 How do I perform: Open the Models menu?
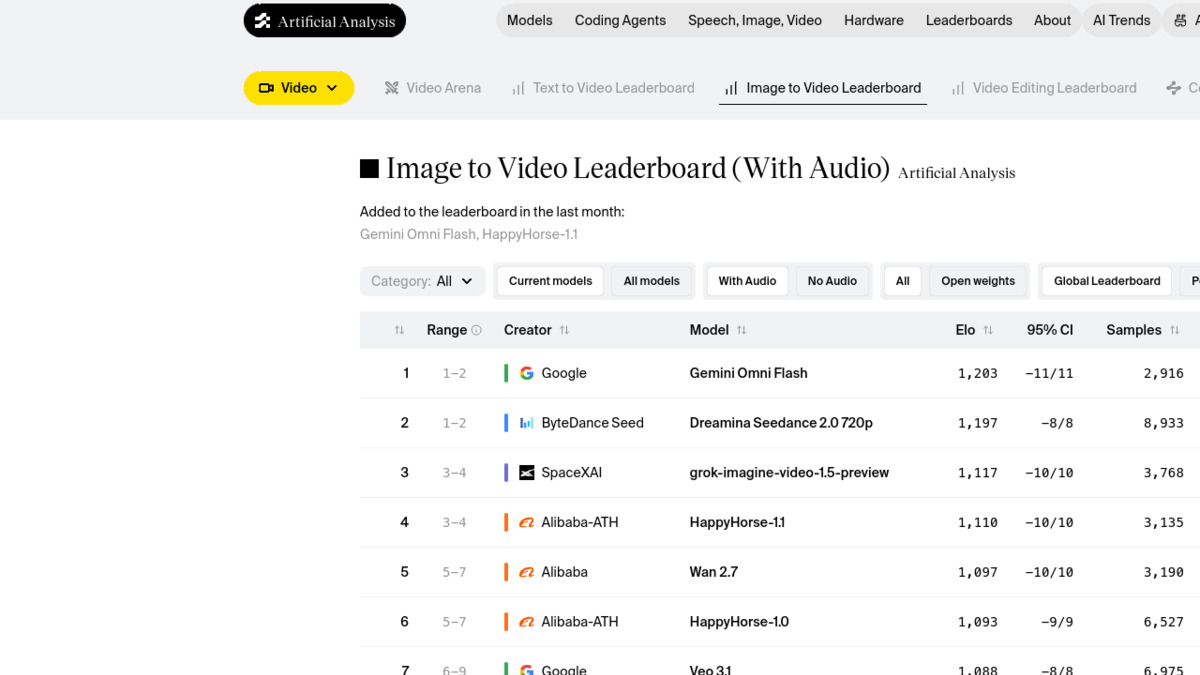pos(530,20)
